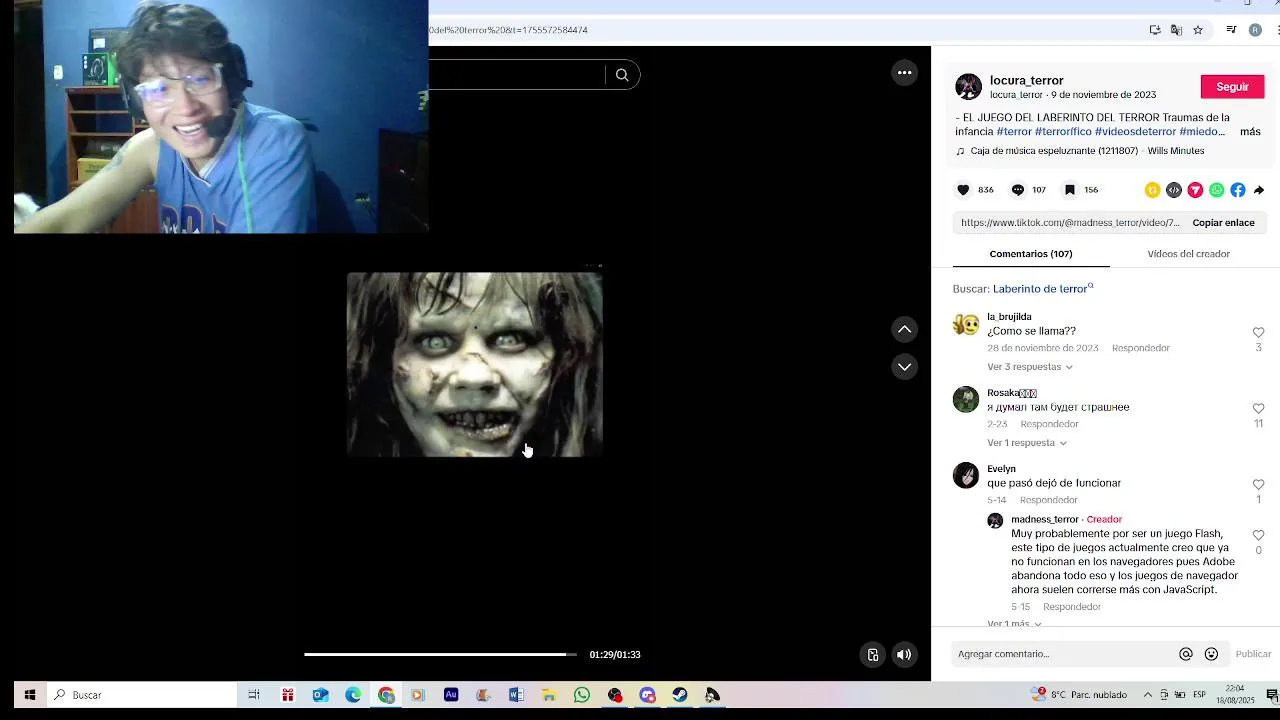Share the video on Facebook
The width and height of the screenshot is (1280, 720).
coord(1238,190)
